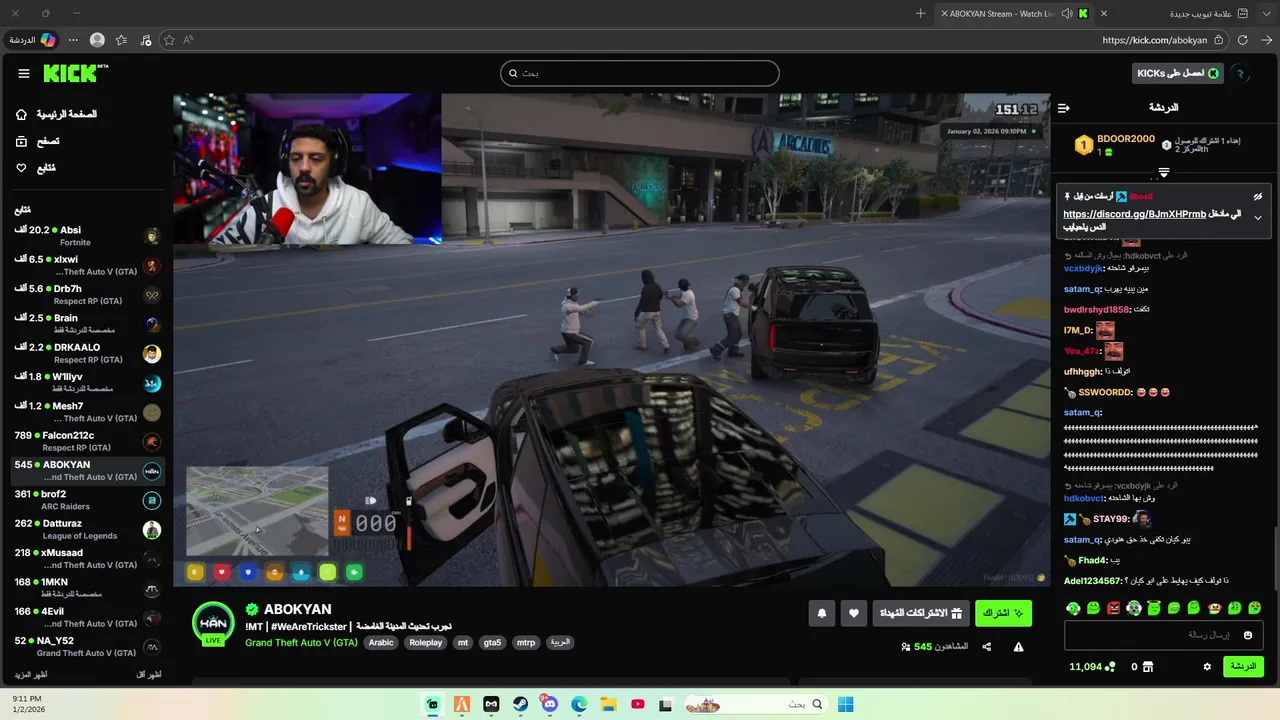Select brof2 ARC Raiders channel
1280x720 pixels.
pyautogui.click(x=88, y=500)
